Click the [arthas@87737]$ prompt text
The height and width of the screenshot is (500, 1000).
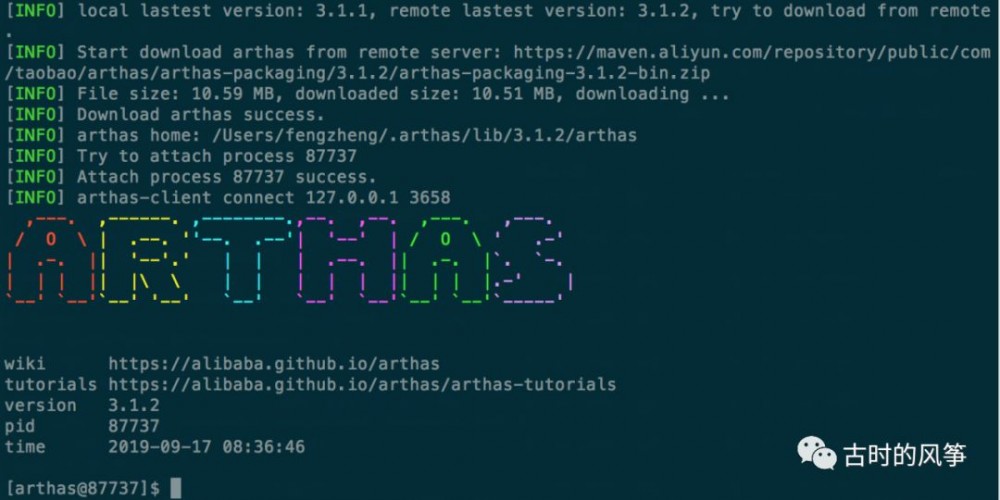pos(82,489)
